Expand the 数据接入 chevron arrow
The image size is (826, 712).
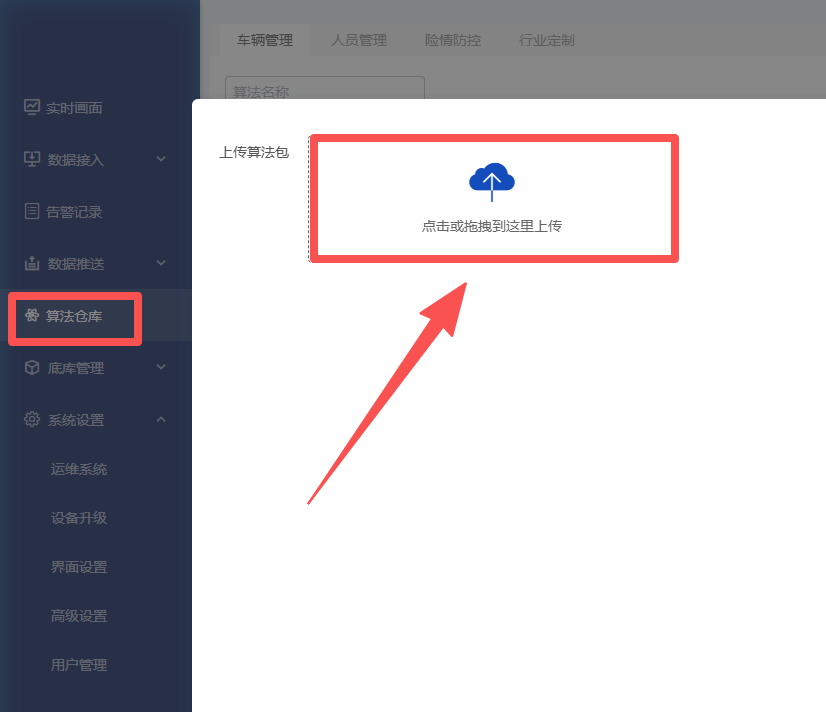(161, 159)
